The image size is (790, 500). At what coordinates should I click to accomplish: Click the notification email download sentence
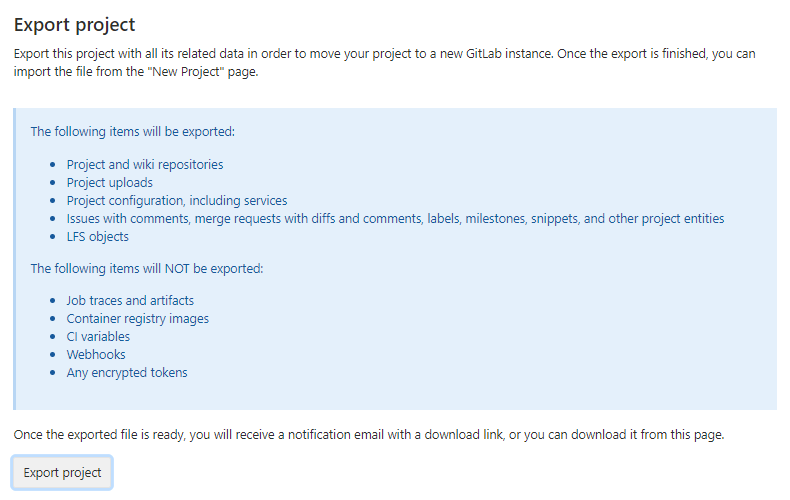(368, 435)
